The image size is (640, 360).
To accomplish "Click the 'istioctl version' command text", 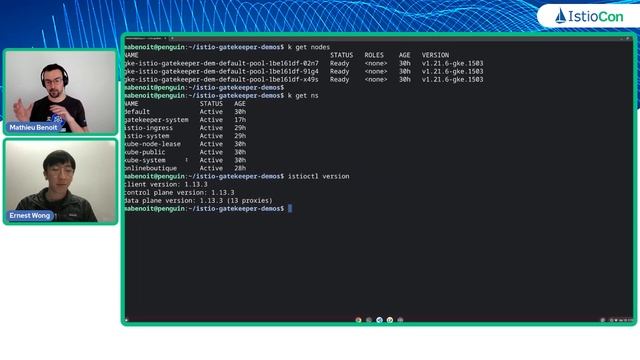I will (x=318, y=176).
